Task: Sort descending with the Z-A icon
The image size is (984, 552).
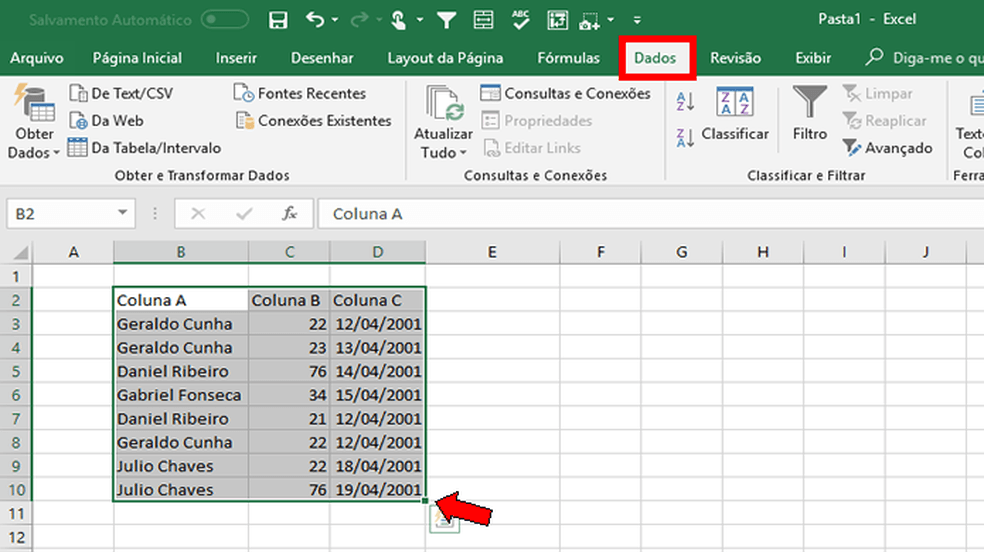Action: (x=685, y=138)
